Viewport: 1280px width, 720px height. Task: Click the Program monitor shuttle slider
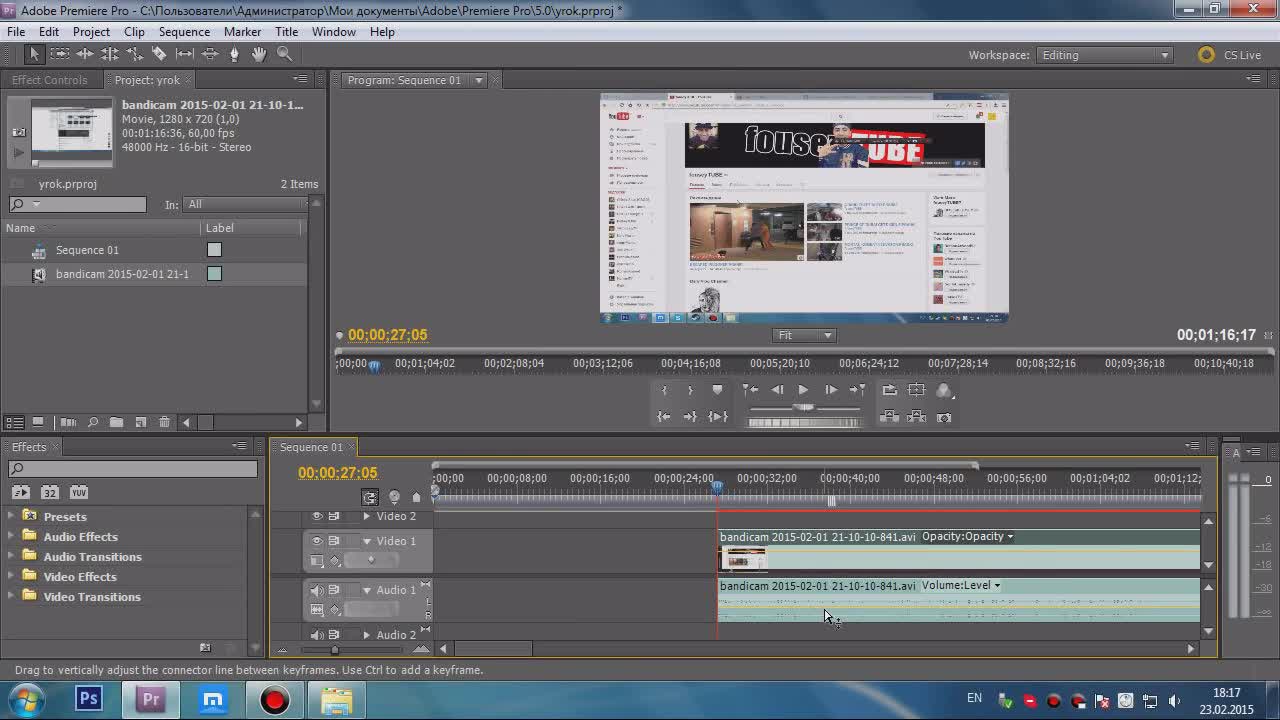pyautogui.click(x=804, y=407)
